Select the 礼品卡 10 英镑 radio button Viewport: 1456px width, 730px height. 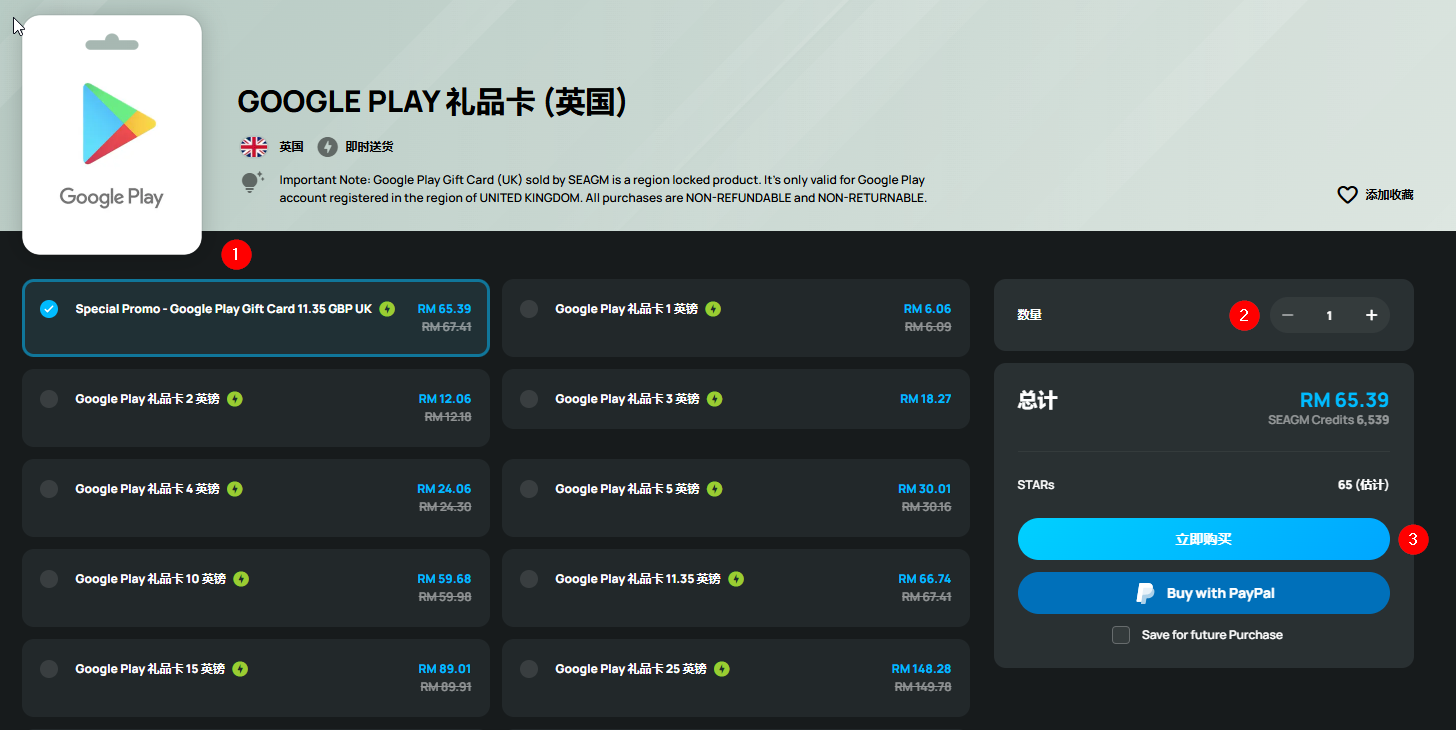pyautogui.click(x=49, y=579)
